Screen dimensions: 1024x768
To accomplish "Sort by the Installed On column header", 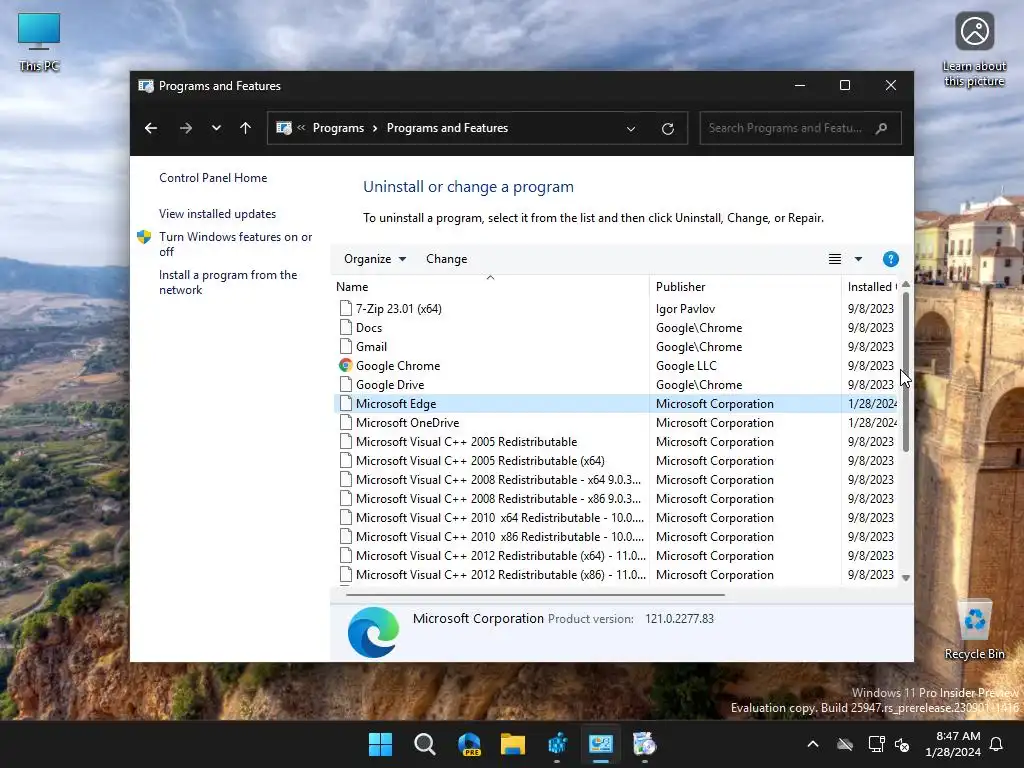I will [x=871, y=287].
